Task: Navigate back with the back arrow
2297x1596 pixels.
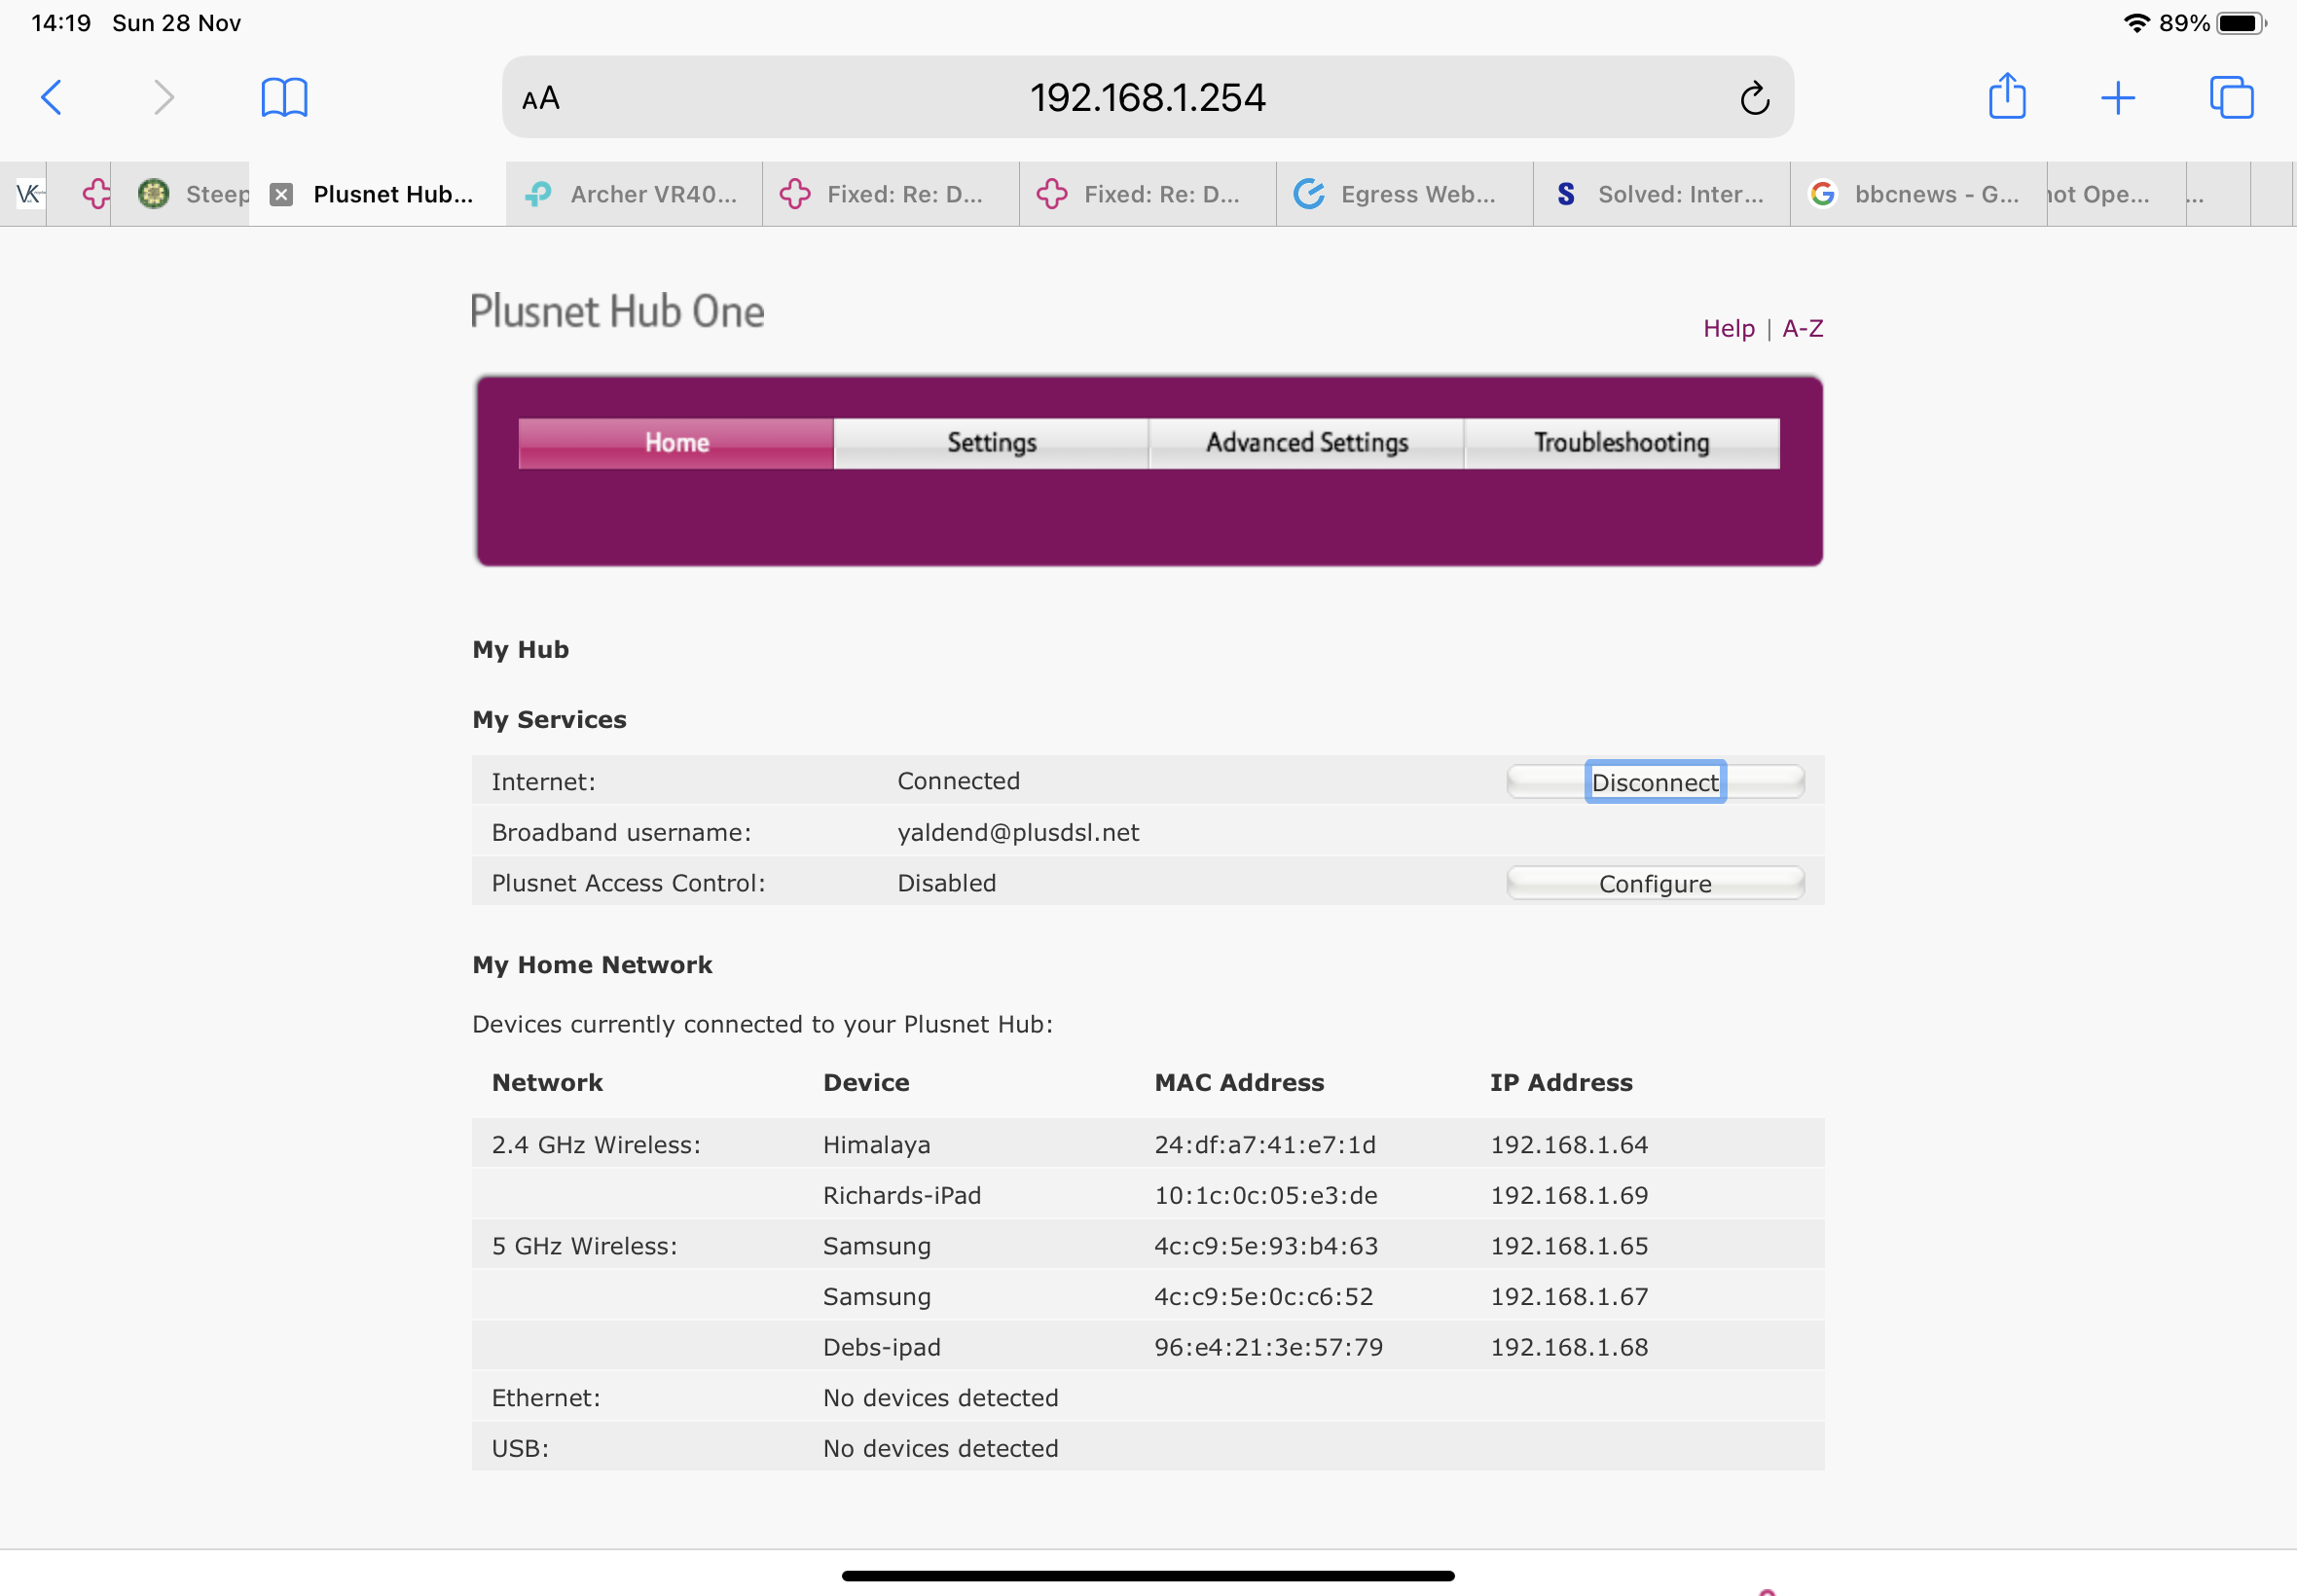Action: (x=52, y=97)
